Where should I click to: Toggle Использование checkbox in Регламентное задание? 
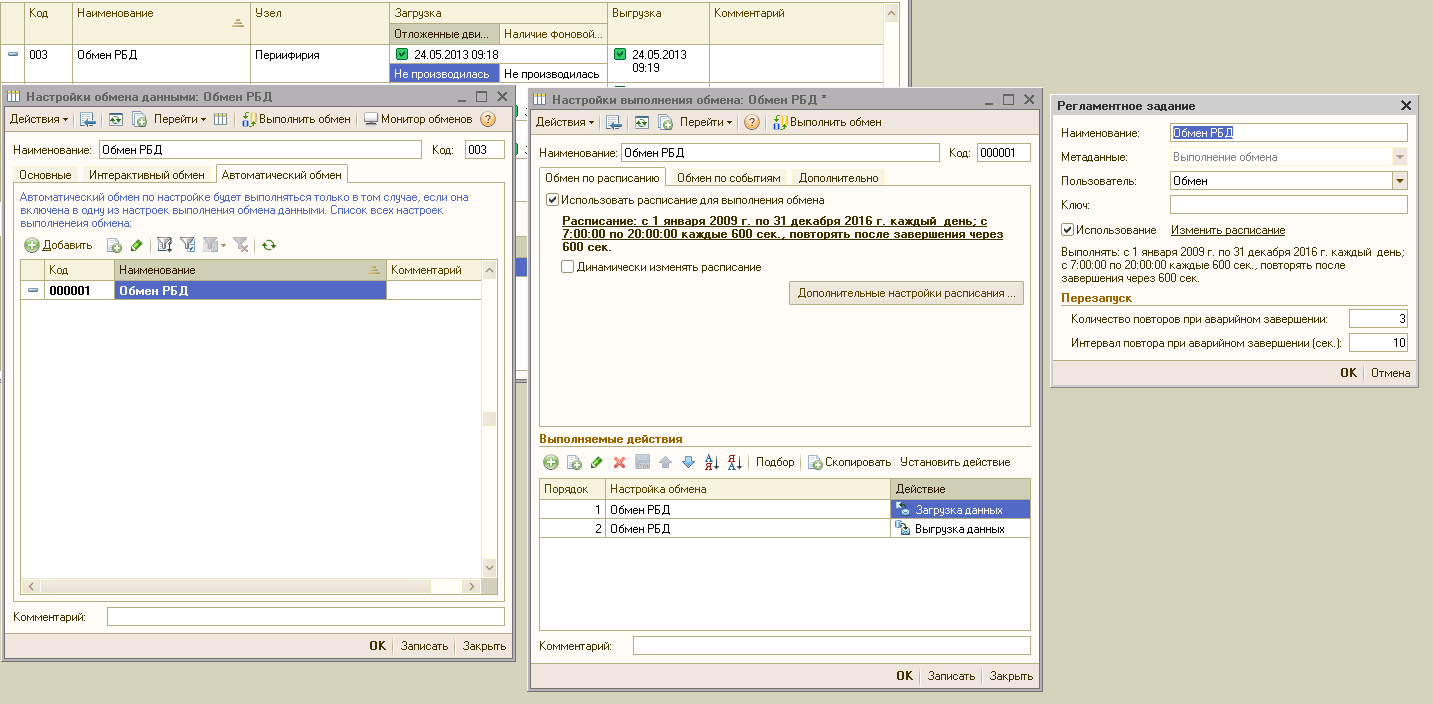(1067, 230)
